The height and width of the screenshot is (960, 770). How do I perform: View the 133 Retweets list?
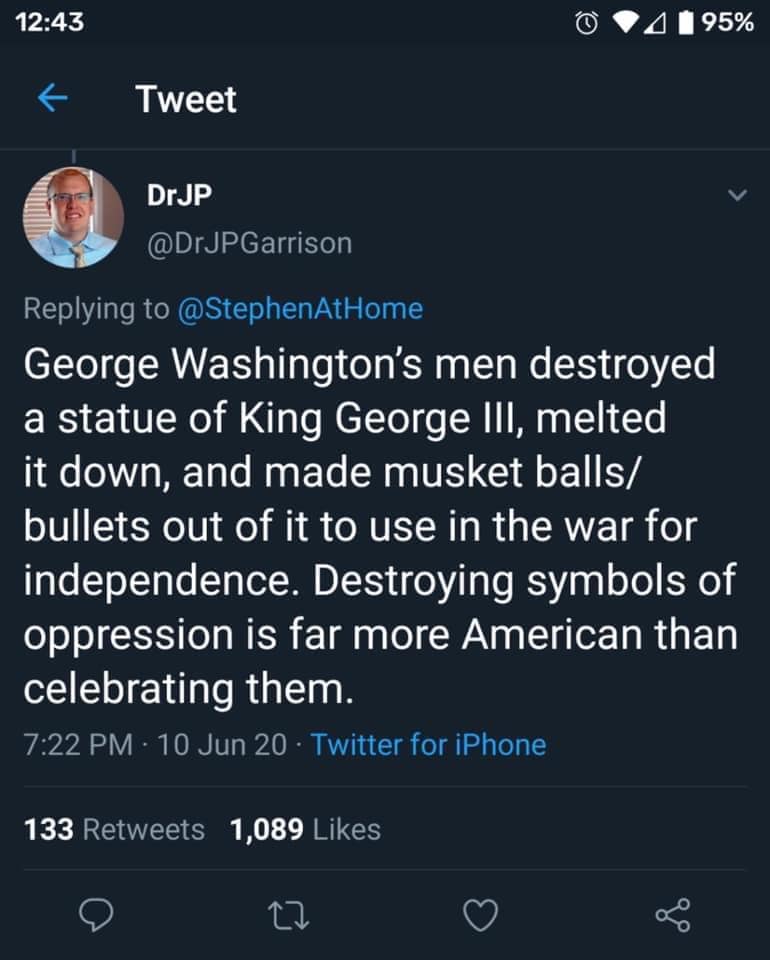[x=113, y=828]
